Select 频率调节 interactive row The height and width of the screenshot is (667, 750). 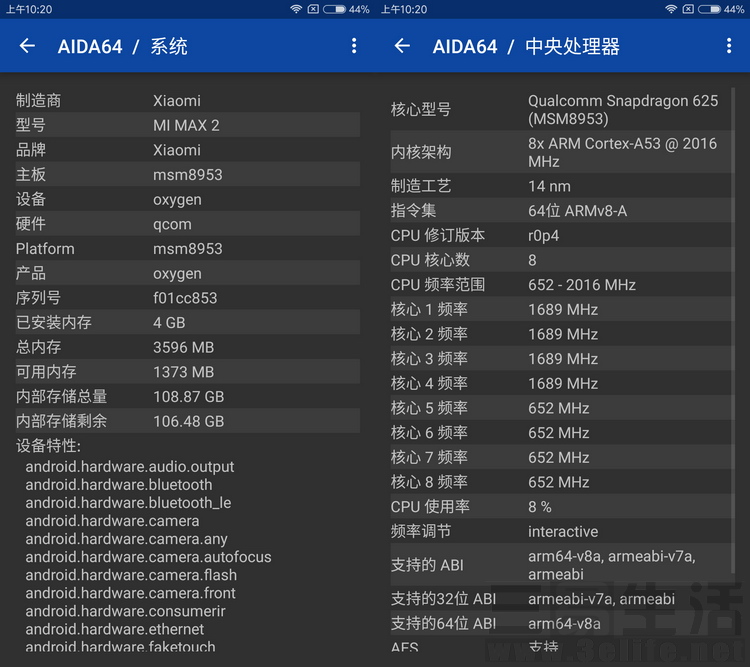point(561,531)
